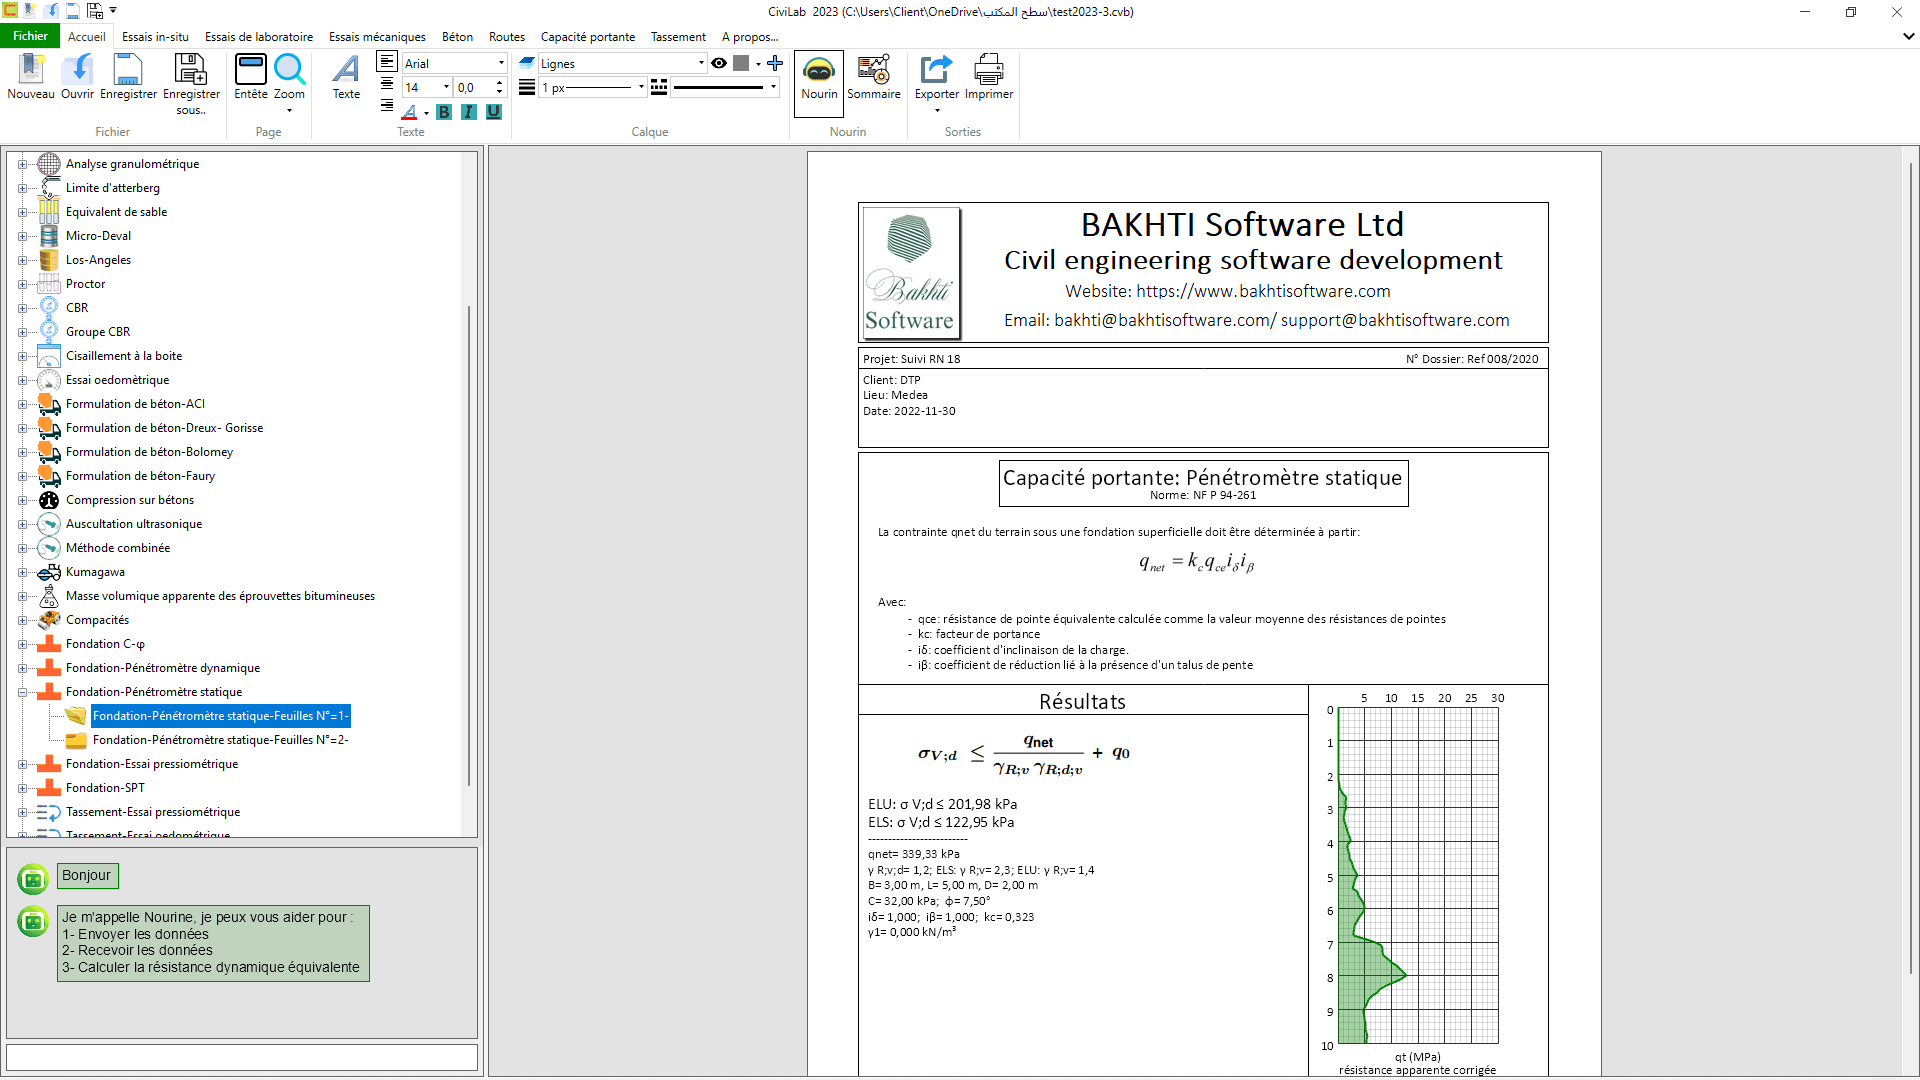Screen dimensions: 1920x1080
Task: Increase the 0,0 spinner value
Action: [500, 82]
